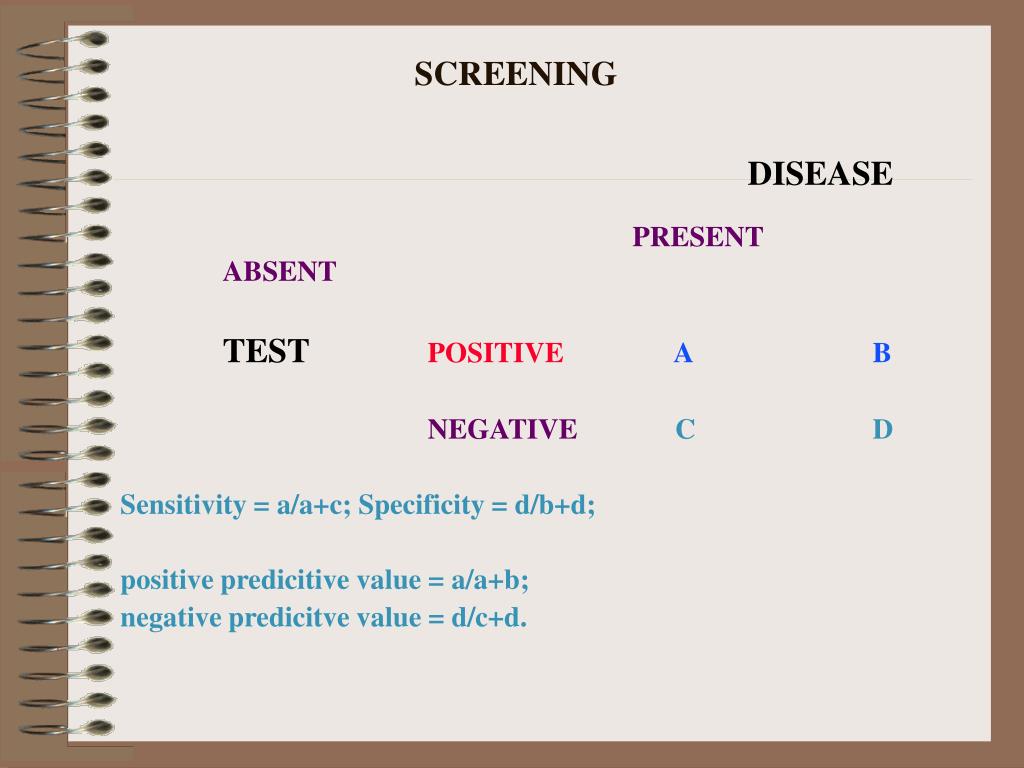Click the Specificity = d/b+d formula

[x=477, y=505]
